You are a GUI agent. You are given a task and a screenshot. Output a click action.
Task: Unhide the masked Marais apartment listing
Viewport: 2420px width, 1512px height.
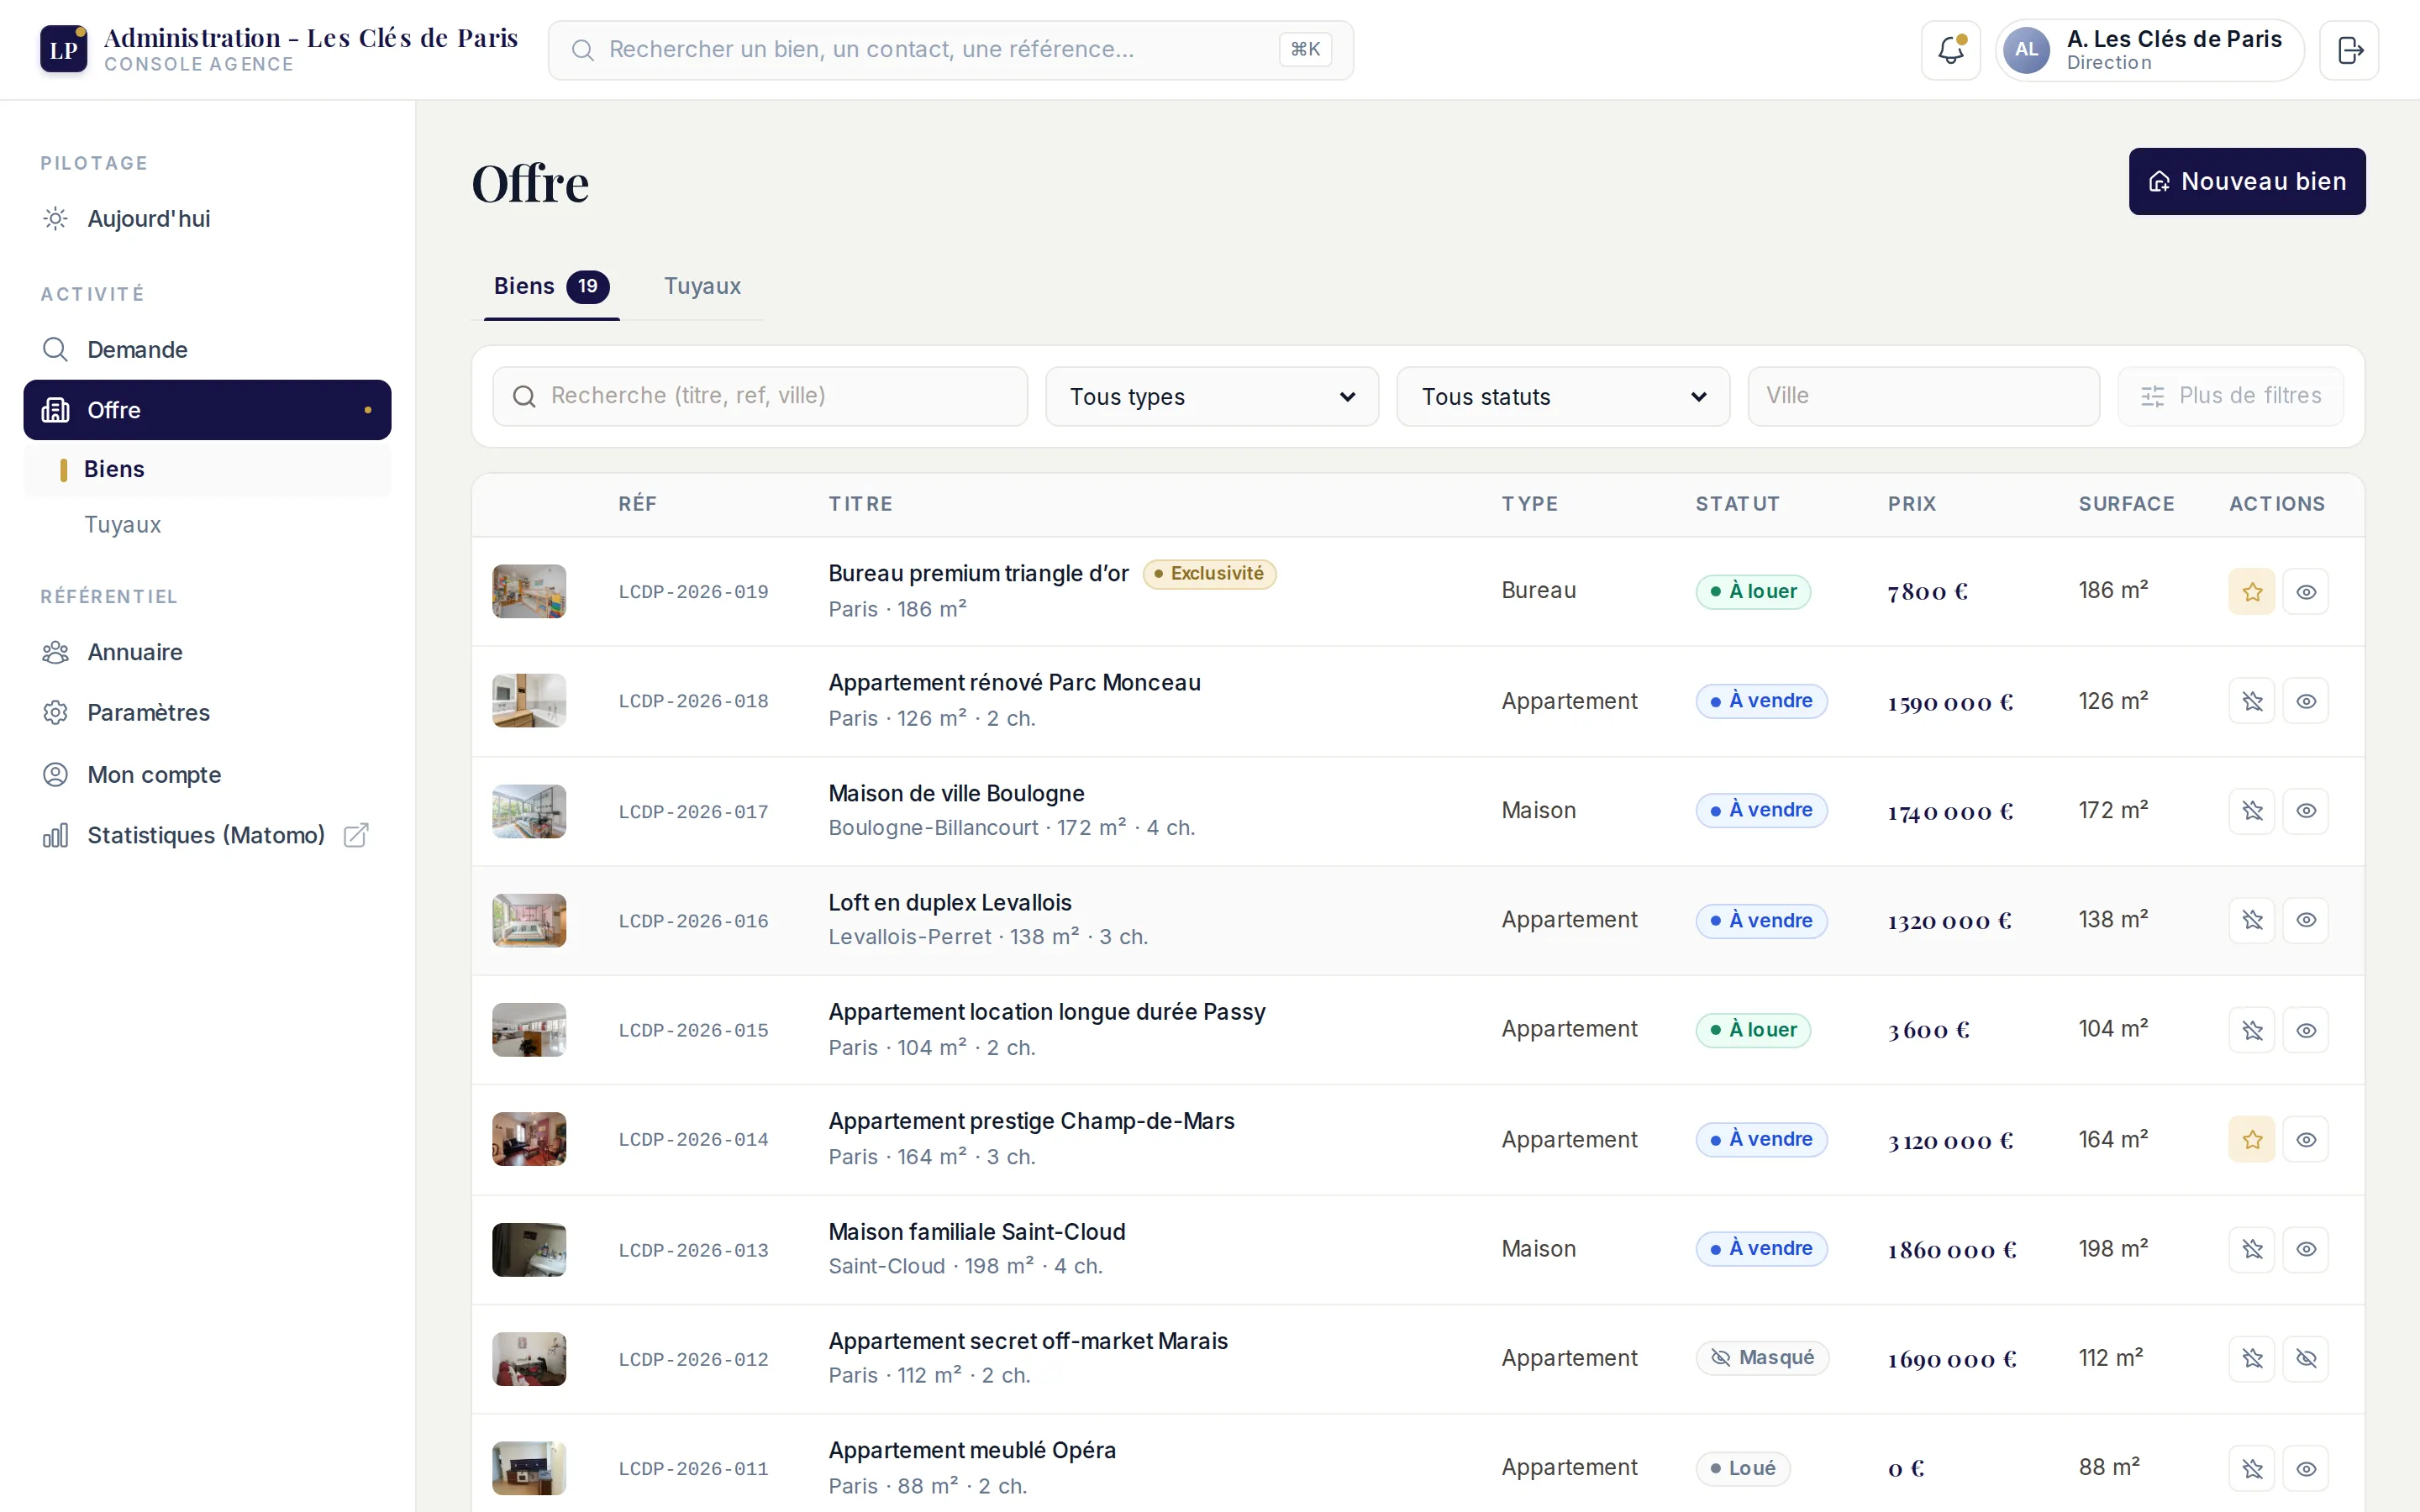[x=2306, y=1358]
